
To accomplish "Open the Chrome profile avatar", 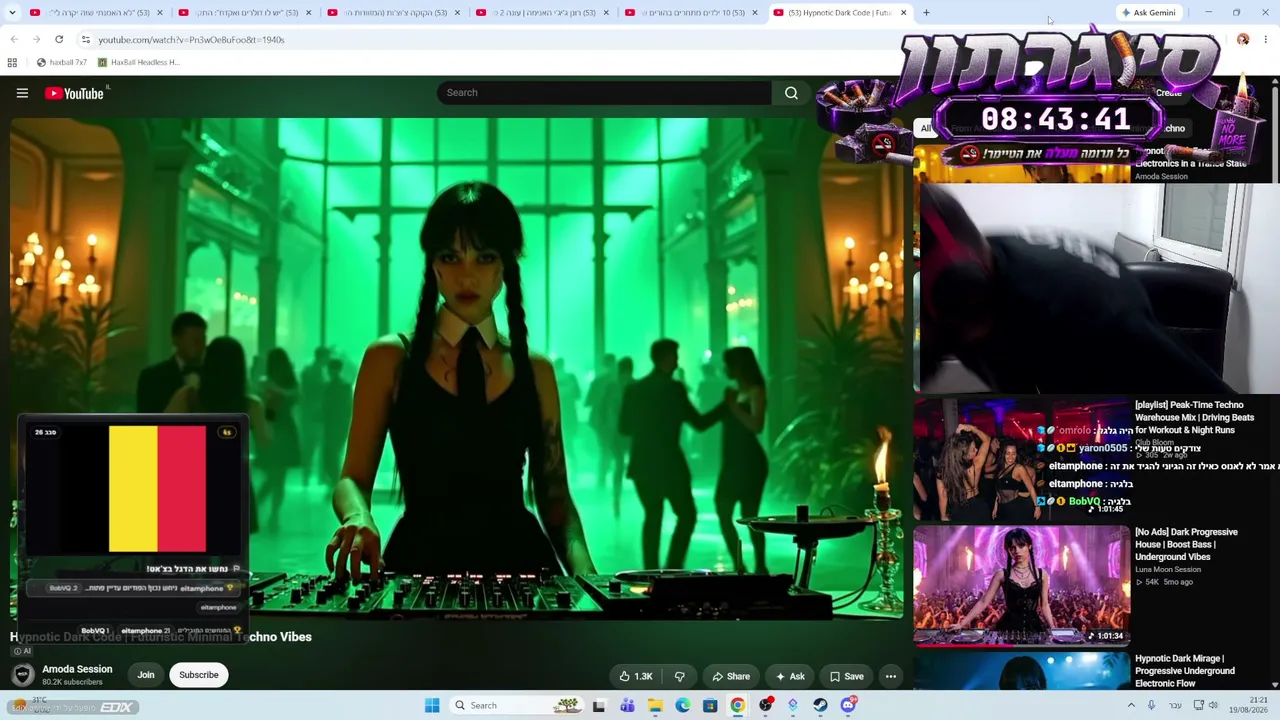I will click(x=1243, y=40).
